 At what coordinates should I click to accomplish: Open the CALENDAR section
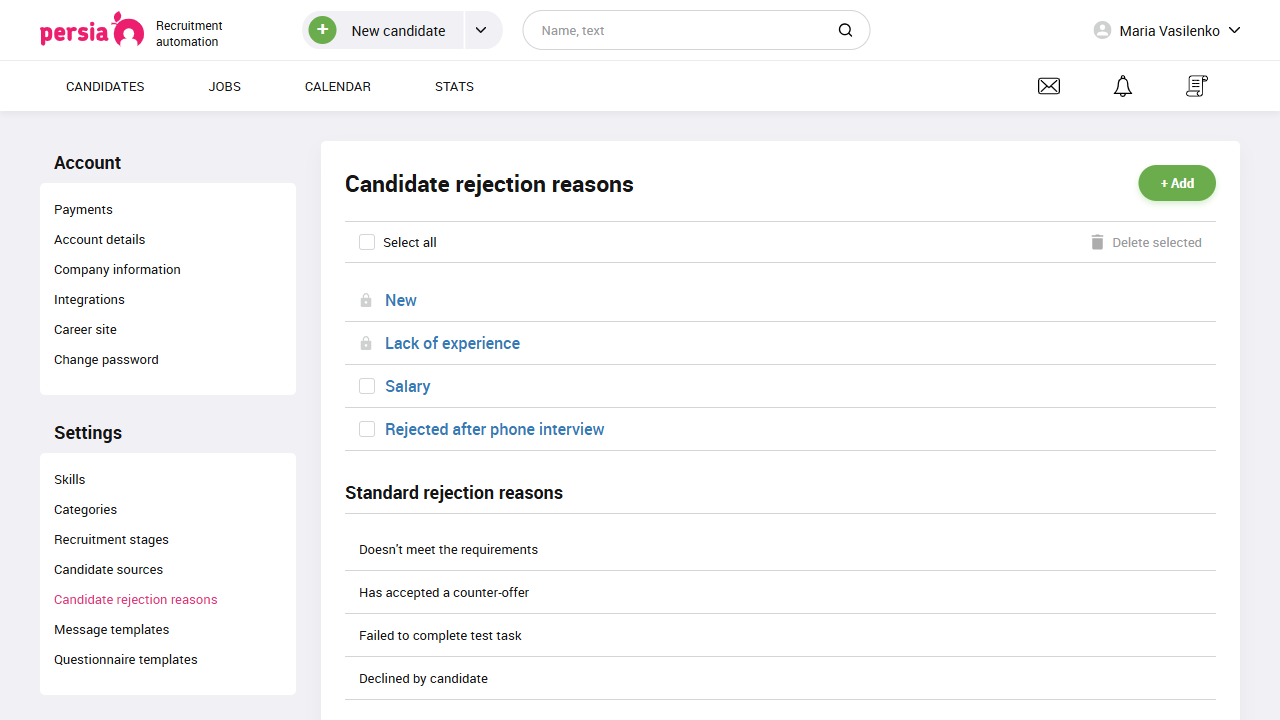(337, 86)
